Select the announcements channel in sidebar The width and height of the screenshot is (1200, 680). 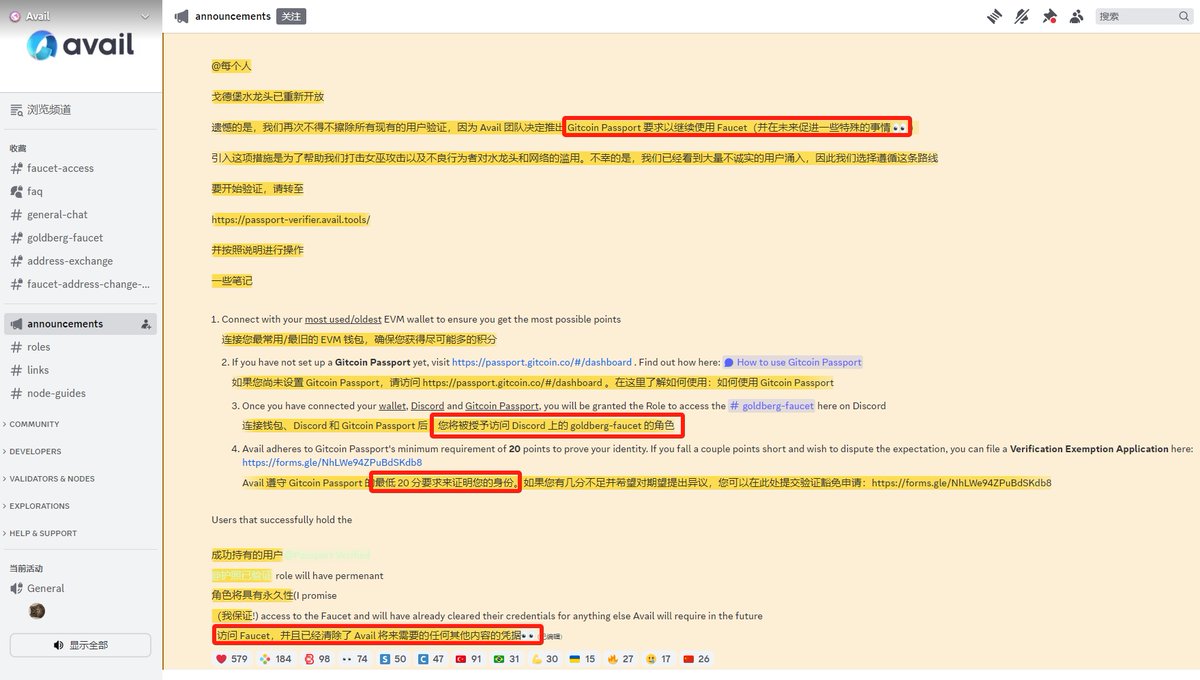(x=80, y=324)
